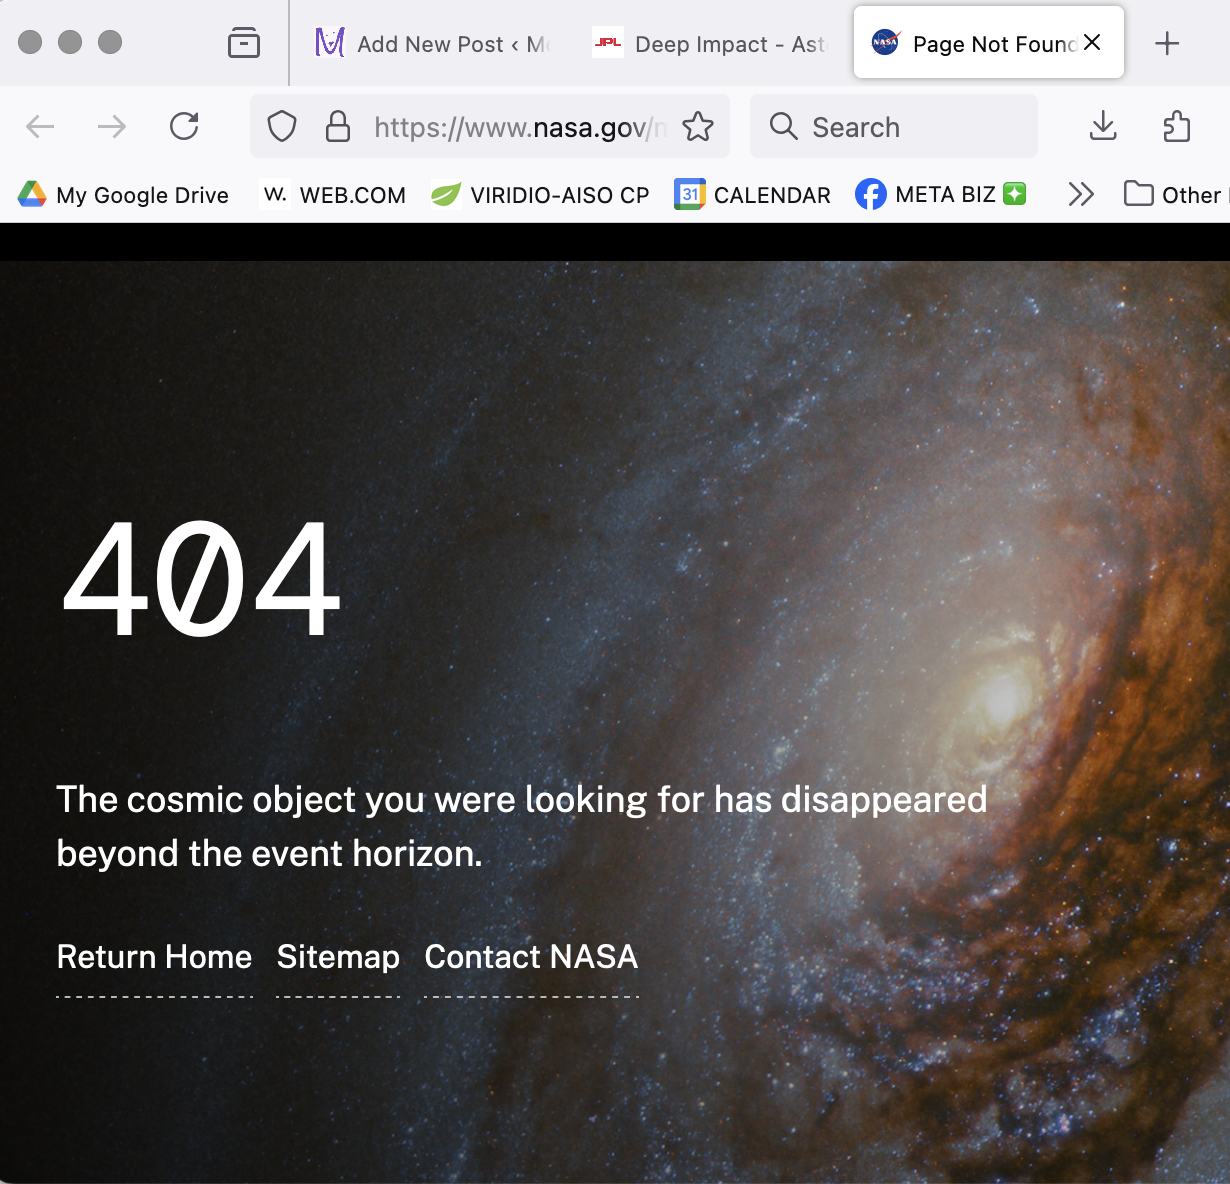Open tracking protection shield icon

tap(282, 127)
